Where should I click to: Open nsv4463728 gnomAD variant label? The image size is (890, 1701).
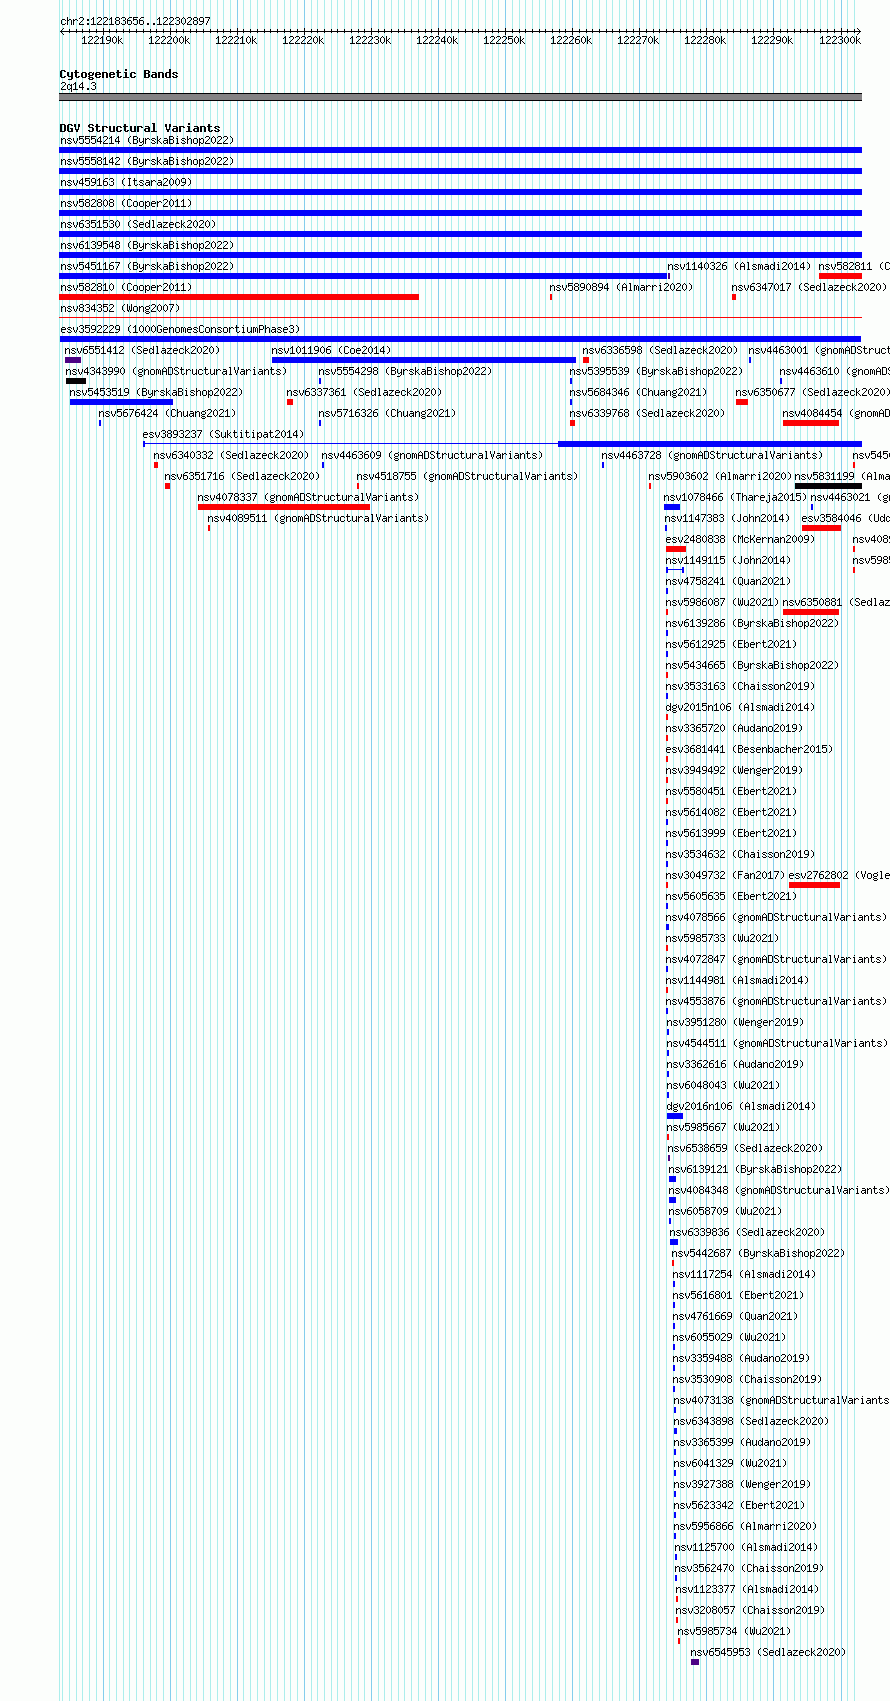(x=713, y=456)
